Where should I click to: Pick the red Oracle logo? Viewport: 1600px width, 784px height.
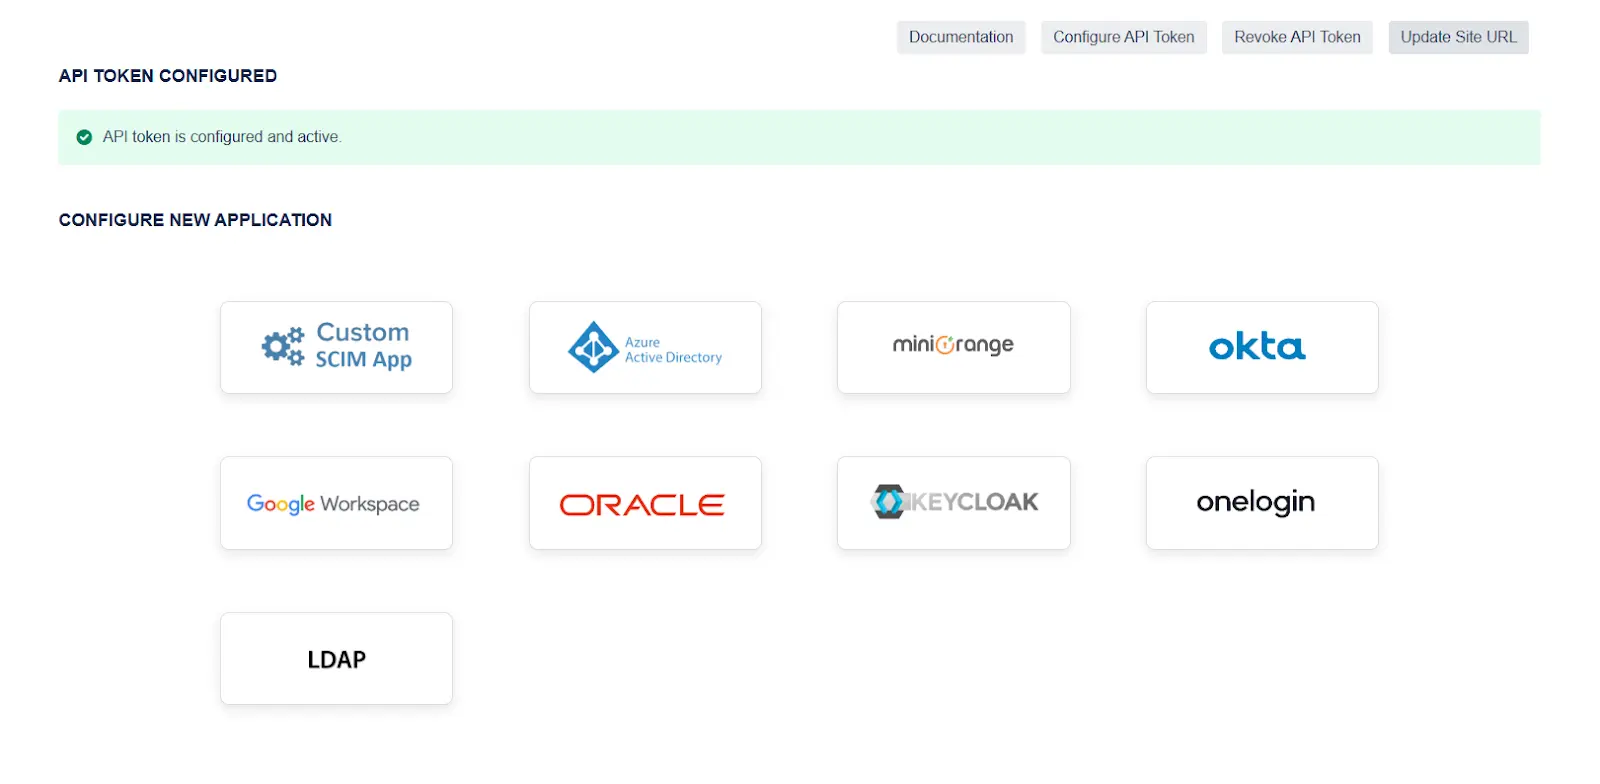click(x=642, y=505)
